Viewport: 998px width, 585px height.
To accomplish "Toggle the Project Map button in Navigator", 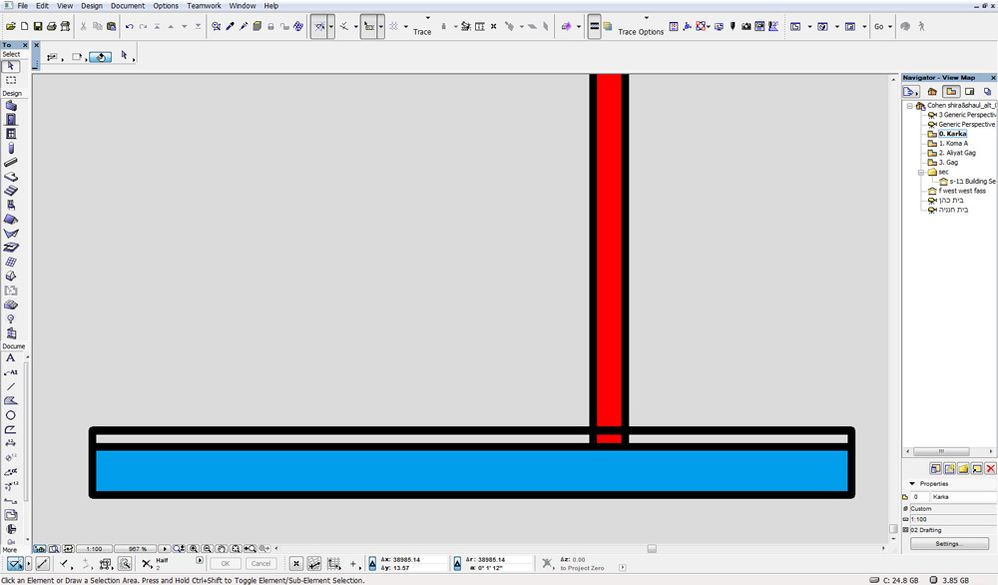I will [x=932, y=92].
